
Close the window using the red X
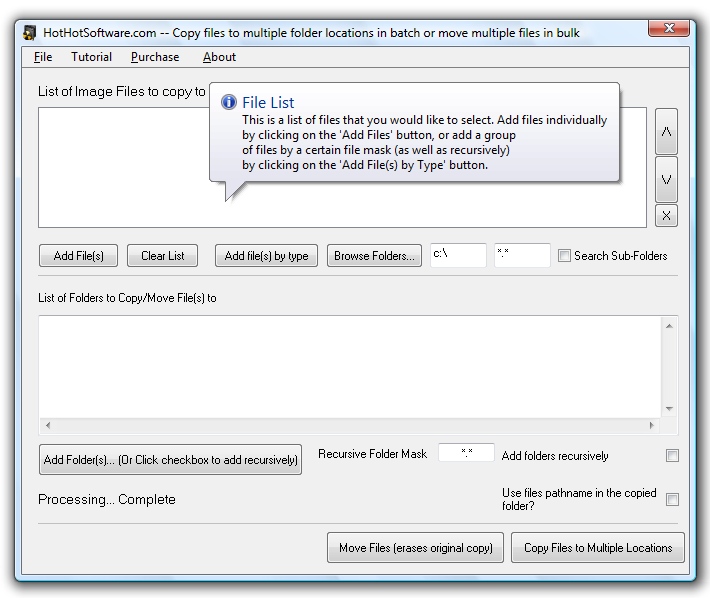[669, 28]
